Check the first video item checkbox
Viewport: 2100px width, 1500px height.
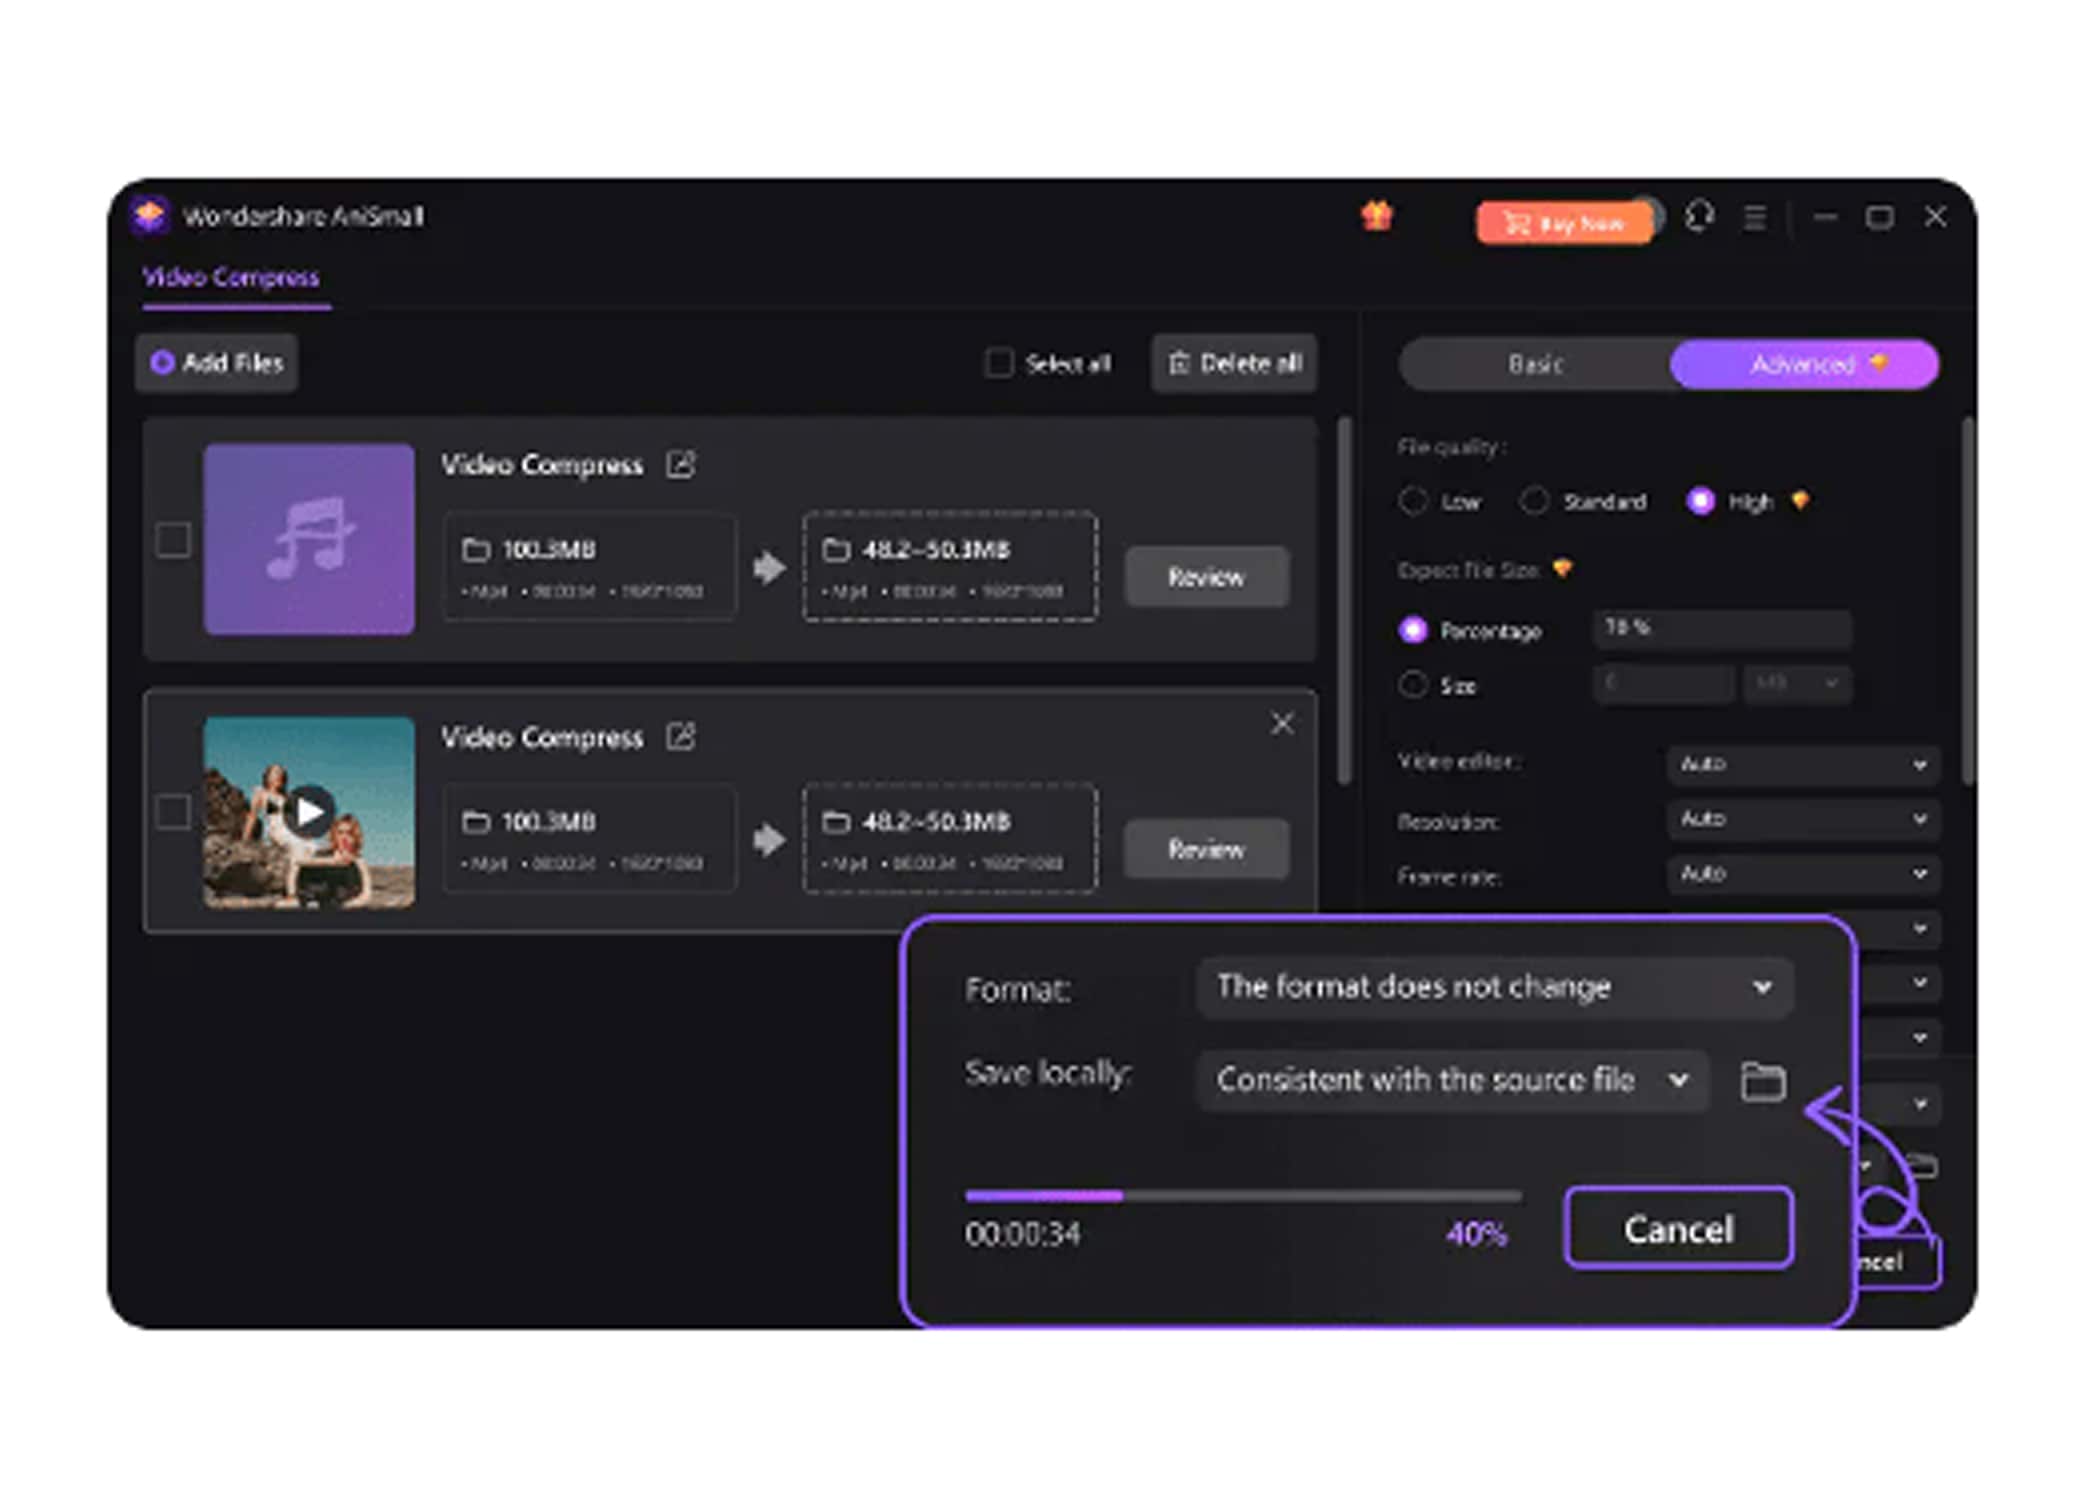[173, 540]
